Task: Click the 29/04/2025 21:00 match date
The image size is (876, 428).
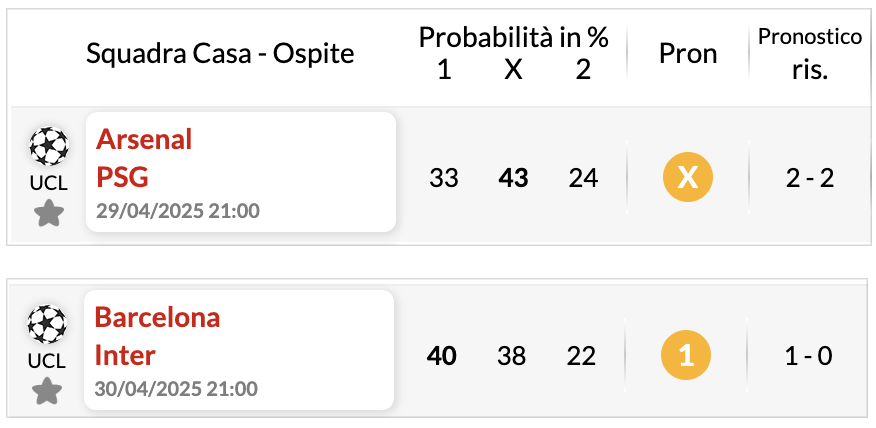Action: tap(178, 211)
